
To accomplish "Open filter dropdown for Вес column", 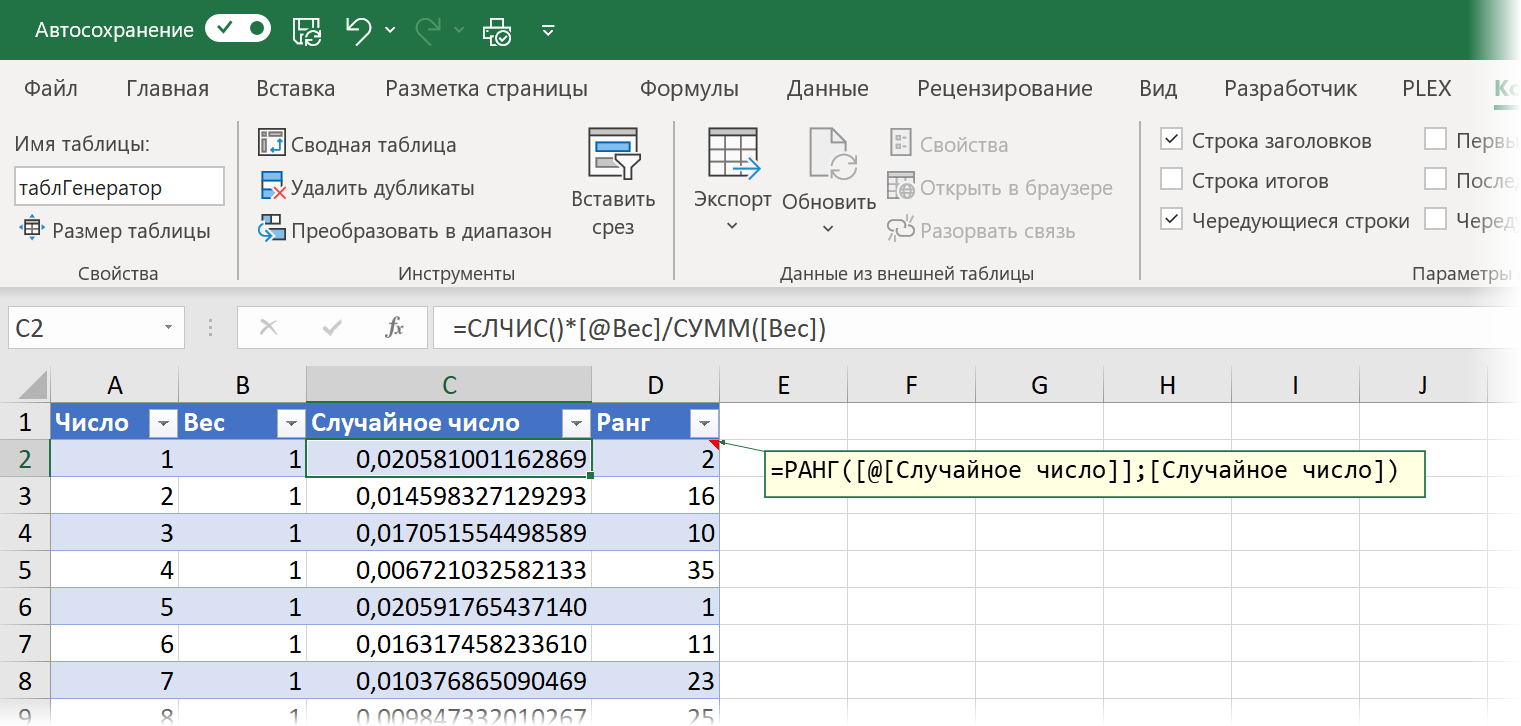I will pyautogui.click(x=291, y=424).
